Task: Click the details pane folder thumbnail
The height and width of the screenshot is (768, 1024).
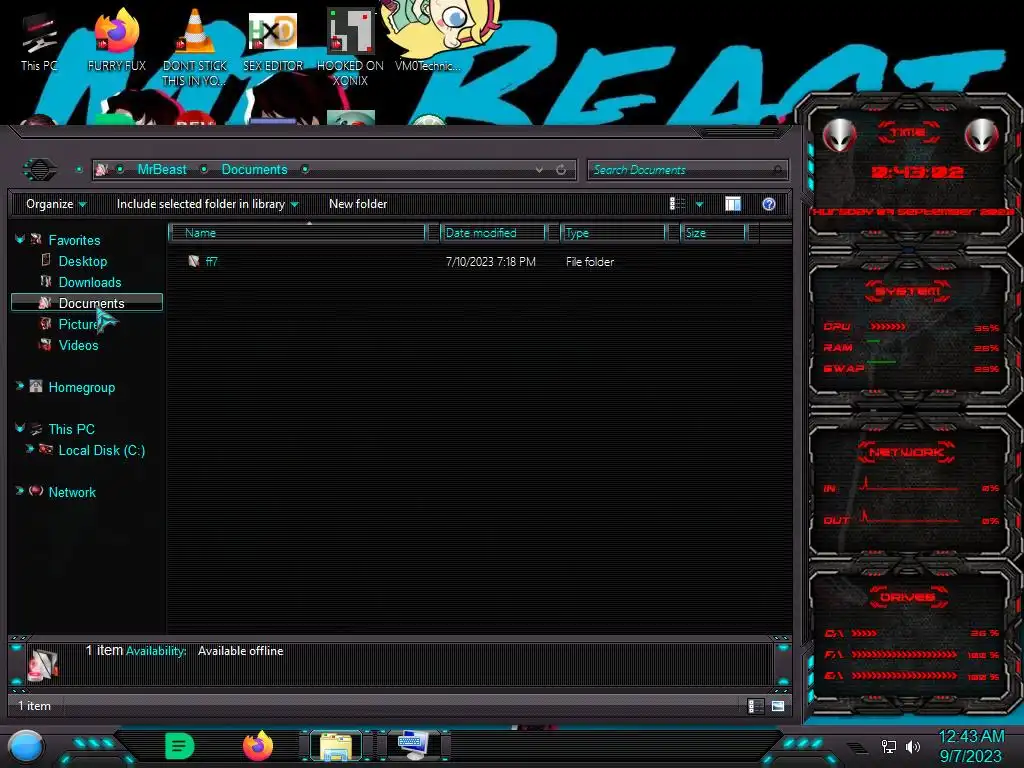Action: pyautogui.click(x=43, y=664)
